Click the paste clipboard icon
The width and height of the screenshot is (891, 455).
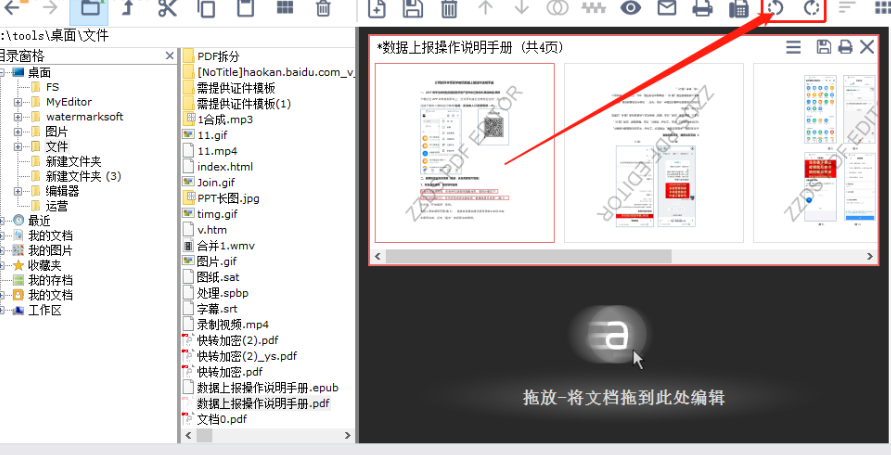tap(245, 8)
